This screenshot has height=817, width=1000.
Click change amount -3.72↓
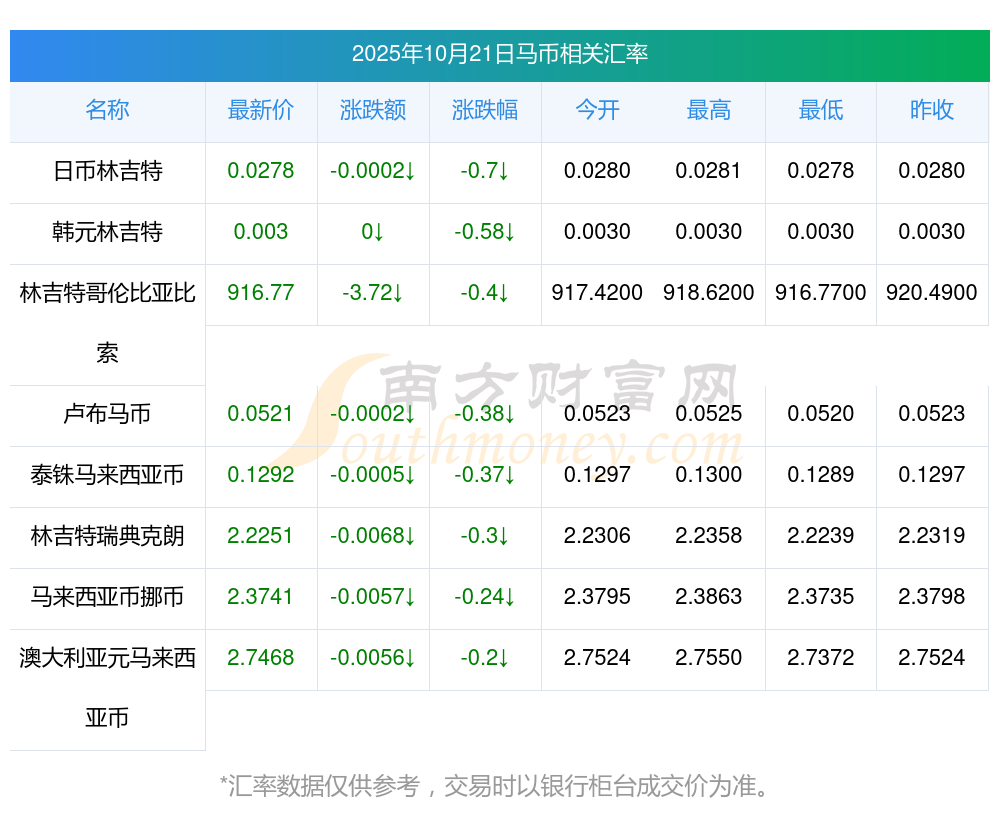(x=373, y=293)
